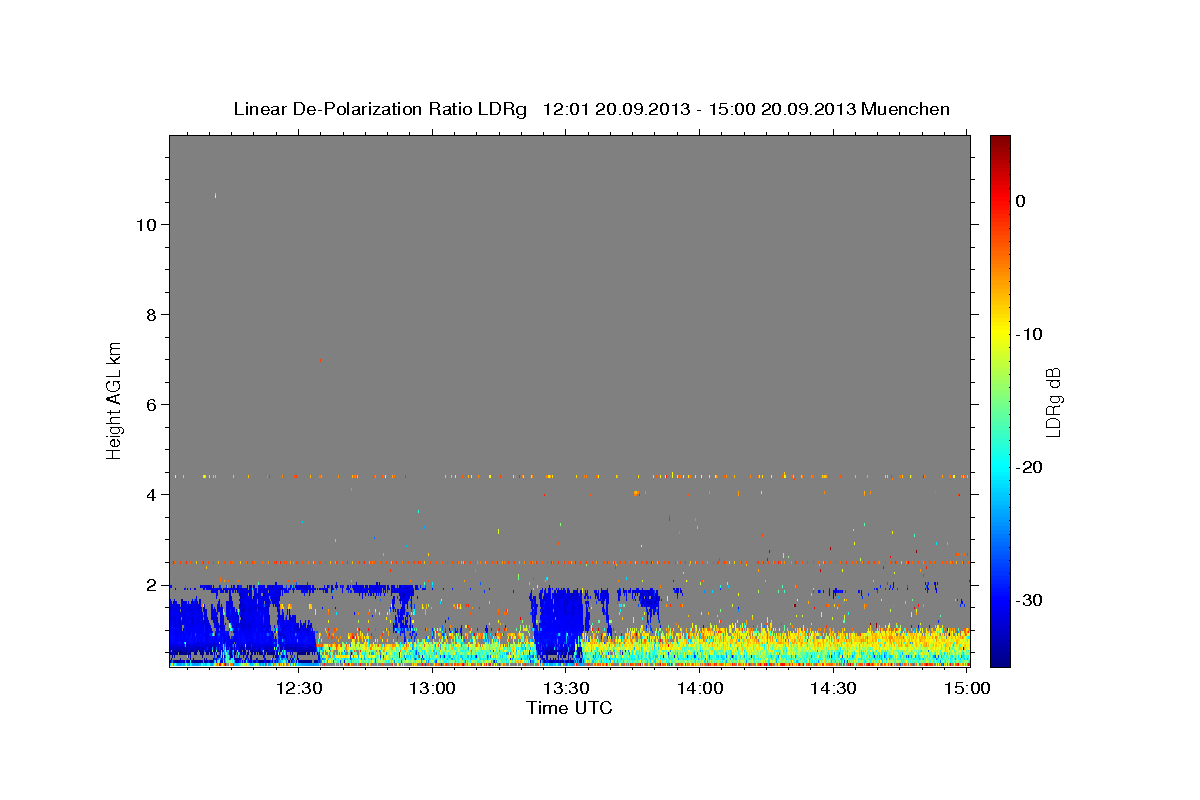1200x800 pixels.
Task: Click the '12:30' time tick label
Action: point(300,688)
